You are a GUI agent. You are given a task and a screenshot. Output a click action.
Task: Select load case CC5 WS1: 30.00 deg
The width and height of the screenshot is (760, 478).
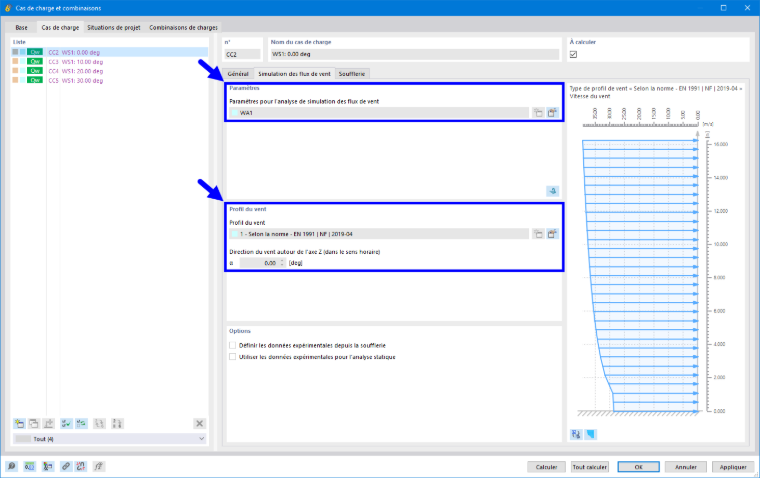point(110,80)
